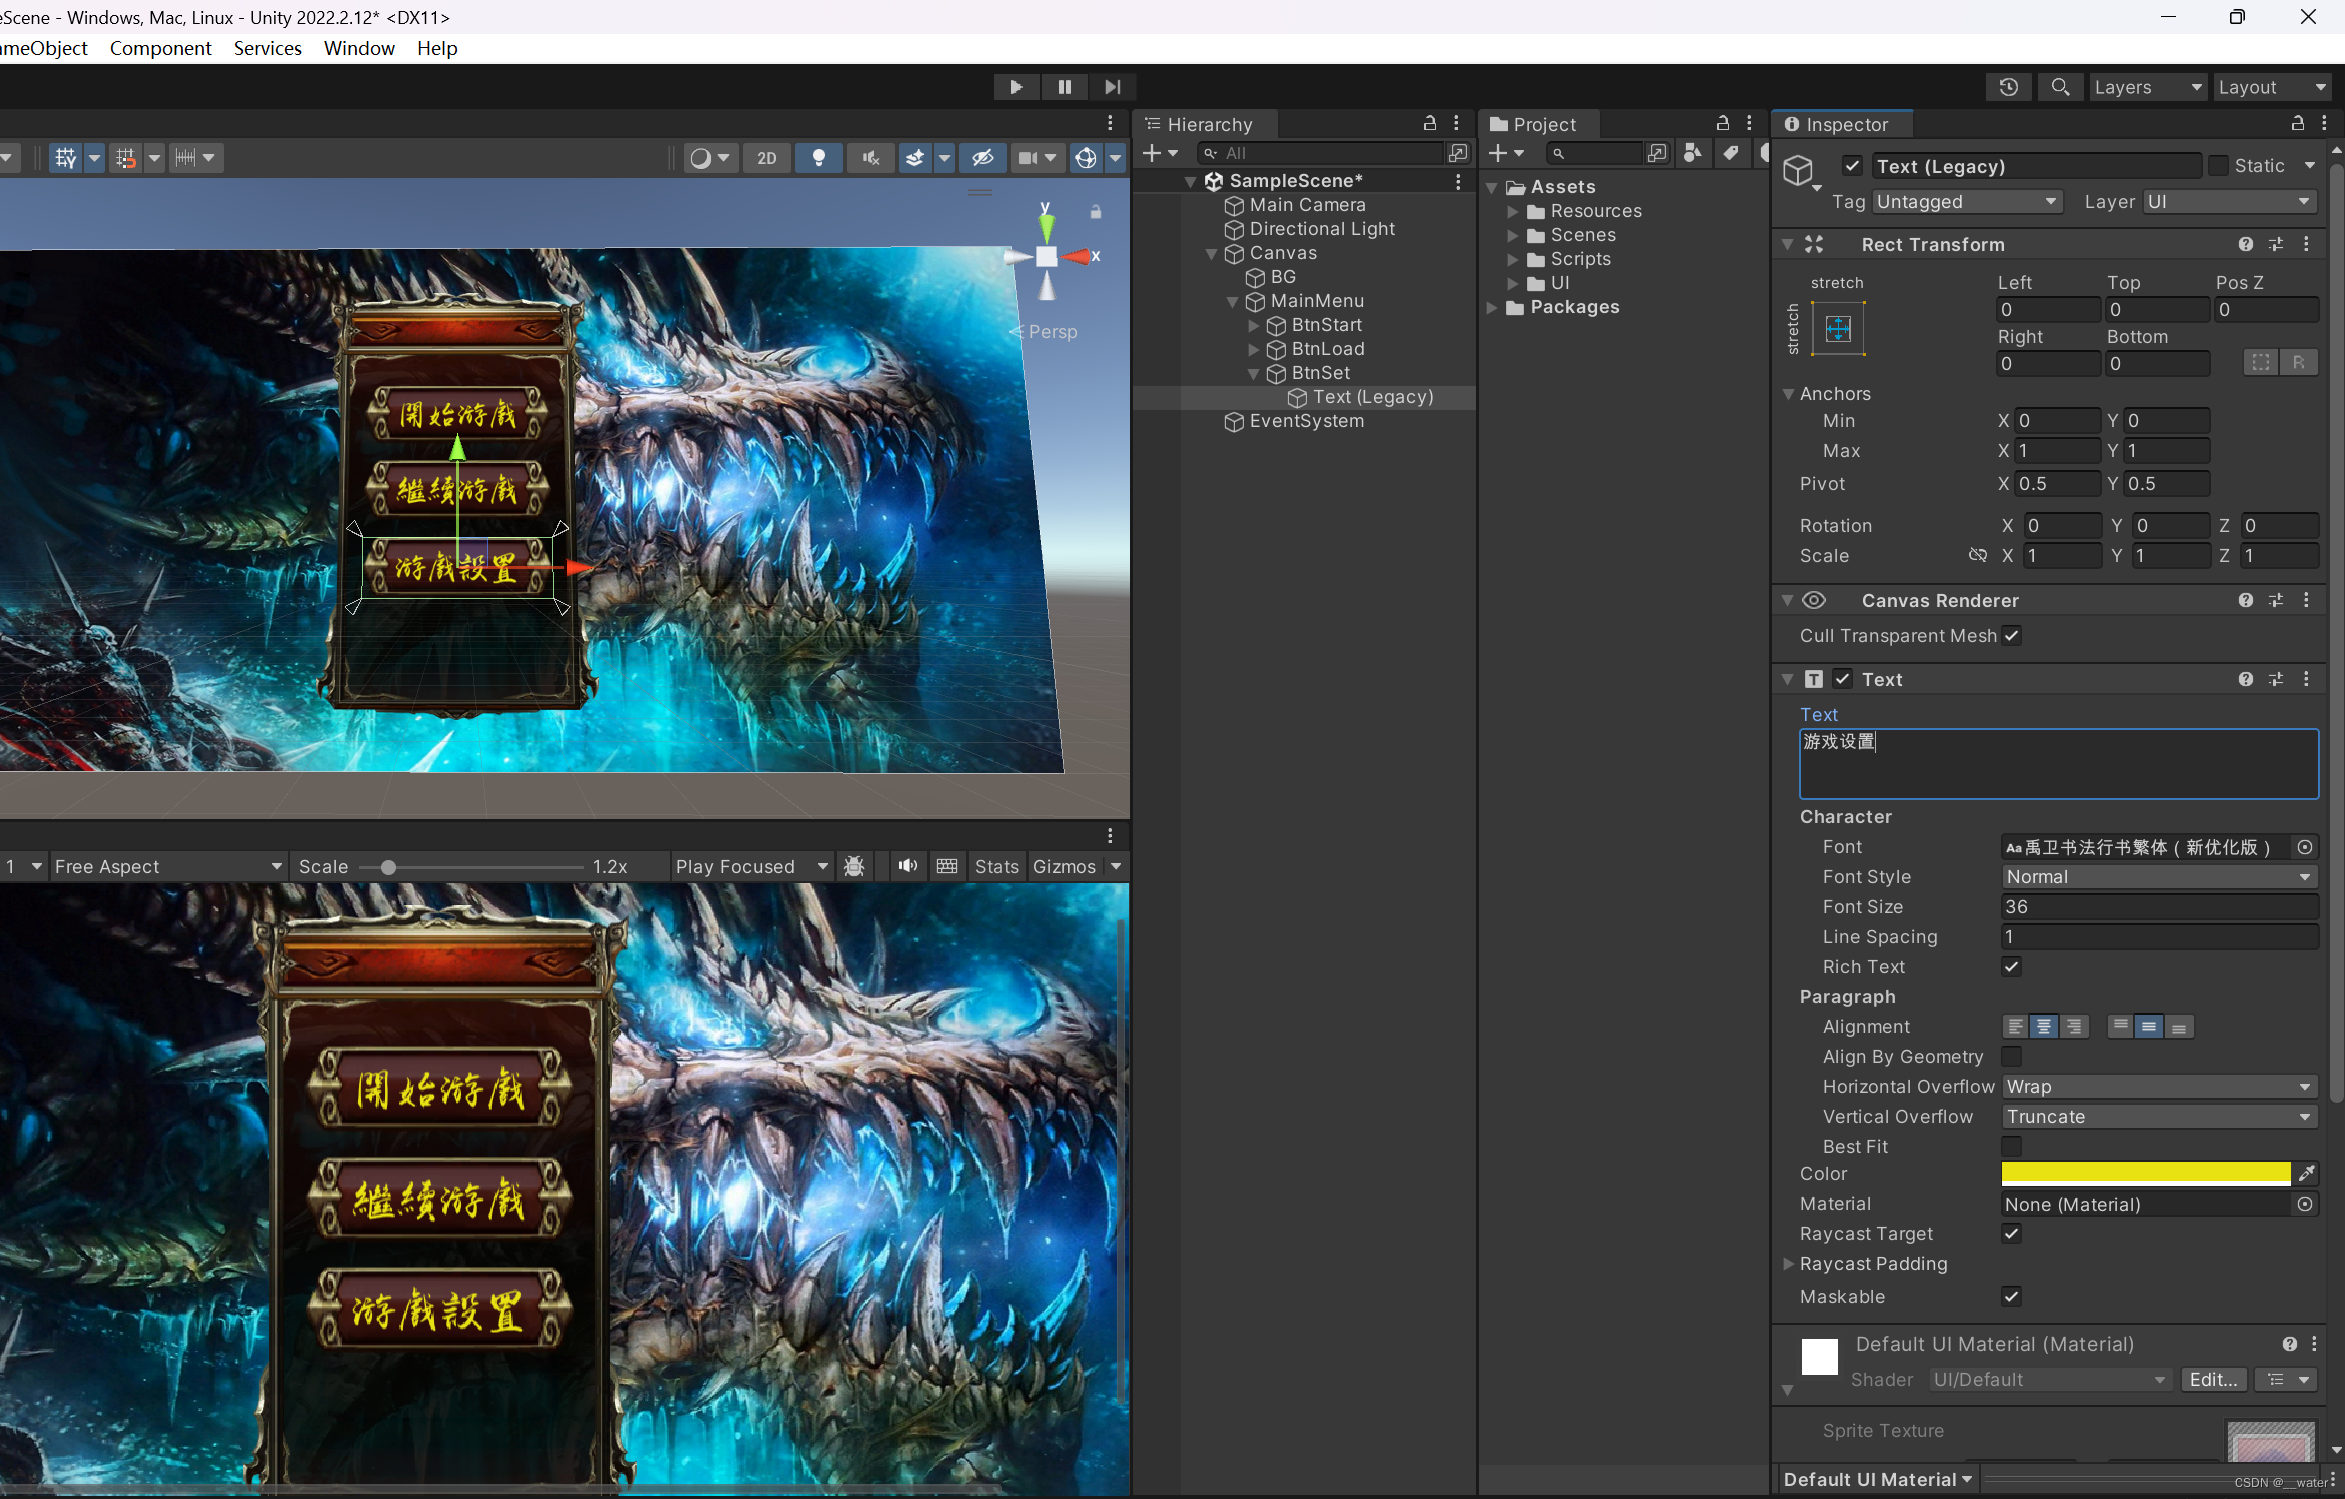2345x1499 pixels.
Task: Toggle Maskable checkbox
Action: click(x=2012, y=1297)
